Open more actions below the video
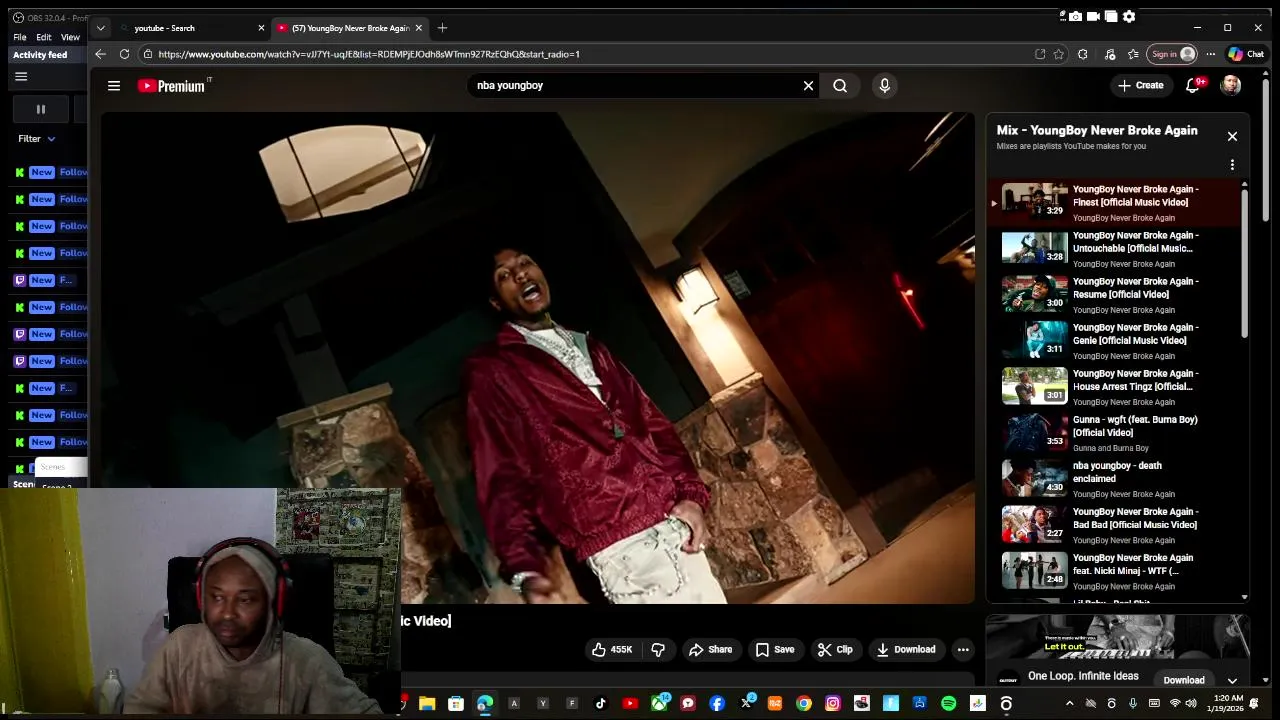The image size is (1280, 720). [963, 650]
